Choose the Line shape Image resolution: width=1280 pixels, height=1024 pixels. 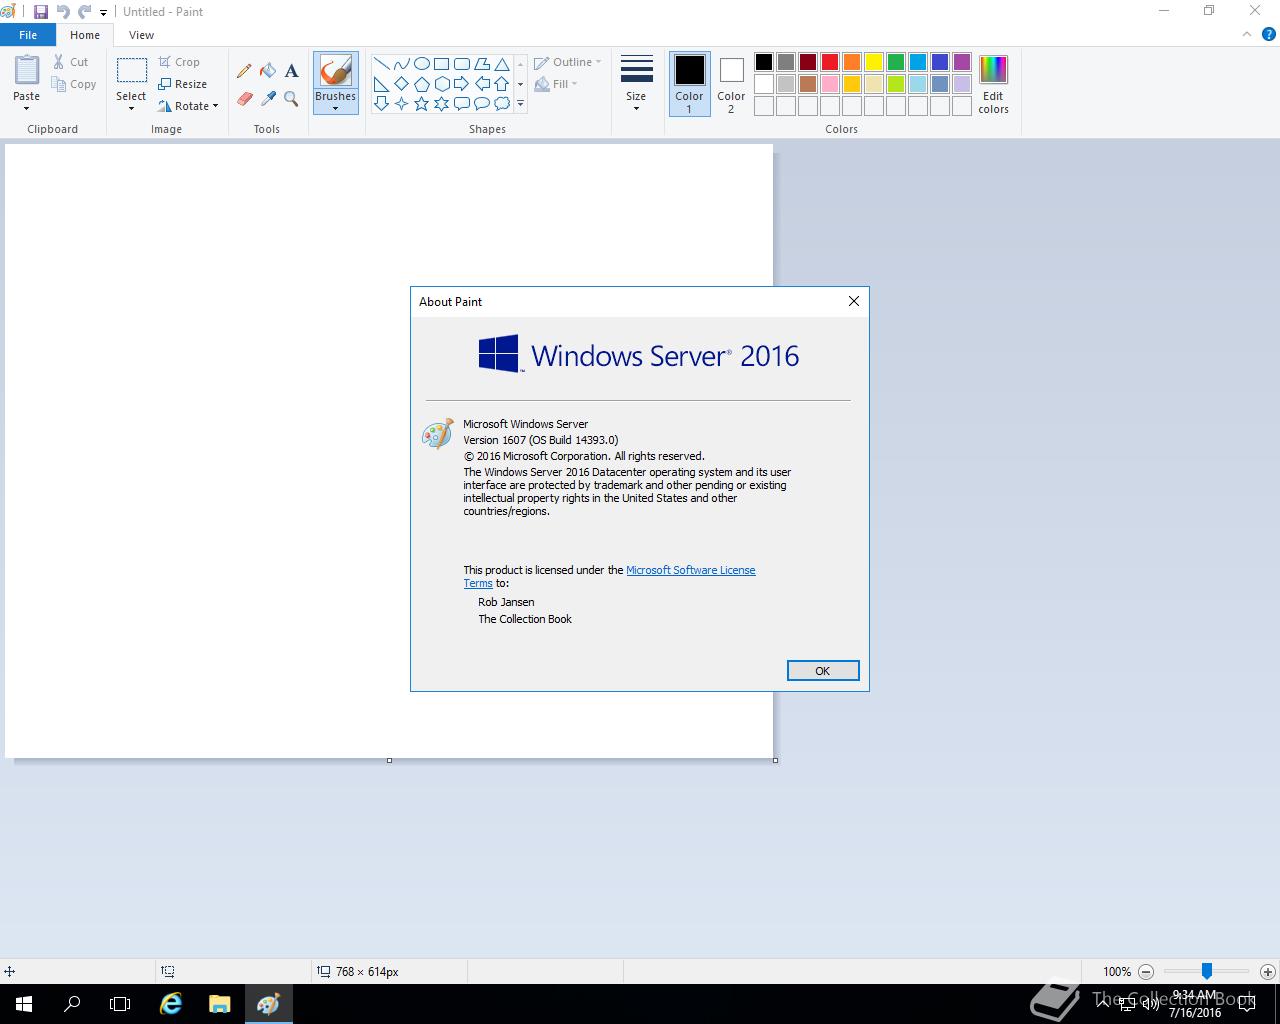coord(381,64)
